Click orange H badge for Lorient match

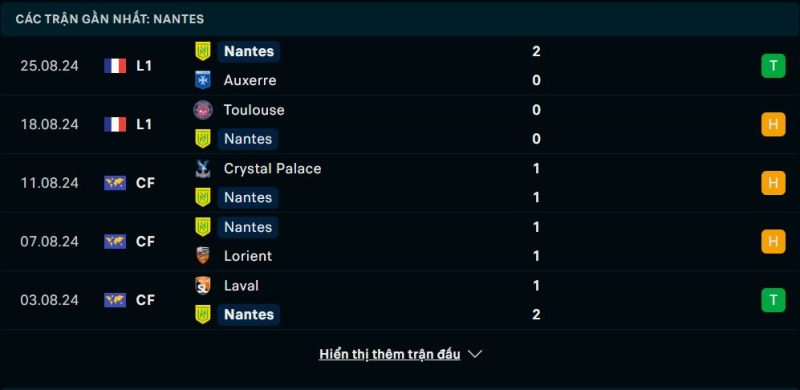coord(773,241)
